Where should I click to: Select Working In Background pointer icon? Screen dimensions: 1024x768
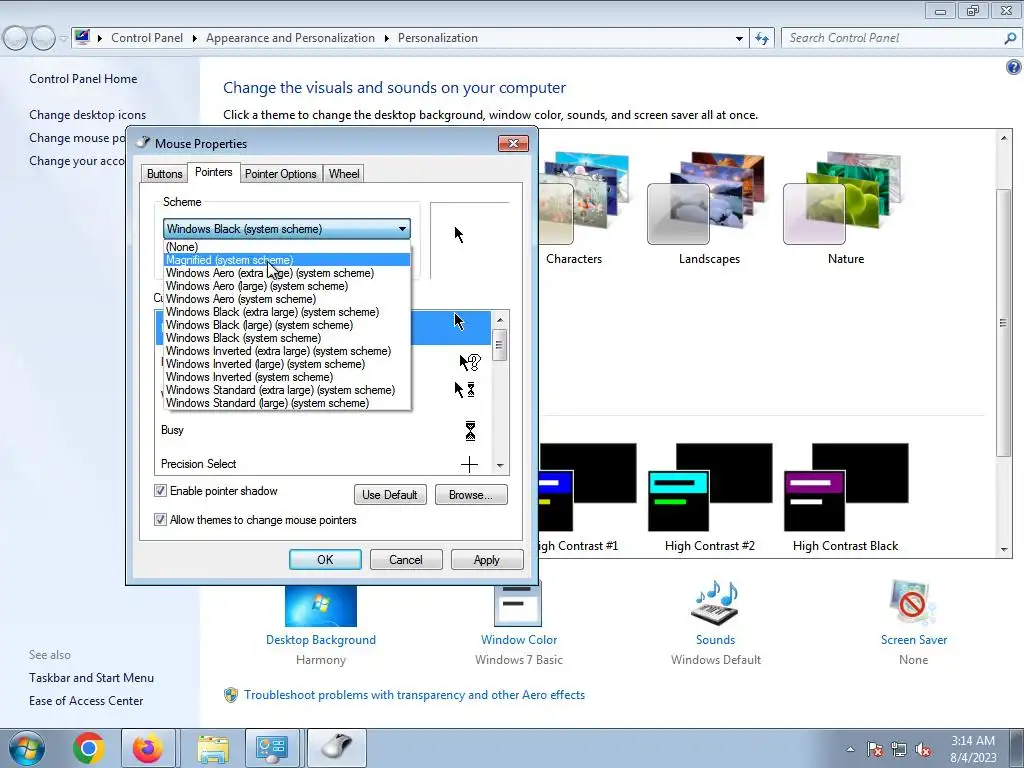coord(464,390)
